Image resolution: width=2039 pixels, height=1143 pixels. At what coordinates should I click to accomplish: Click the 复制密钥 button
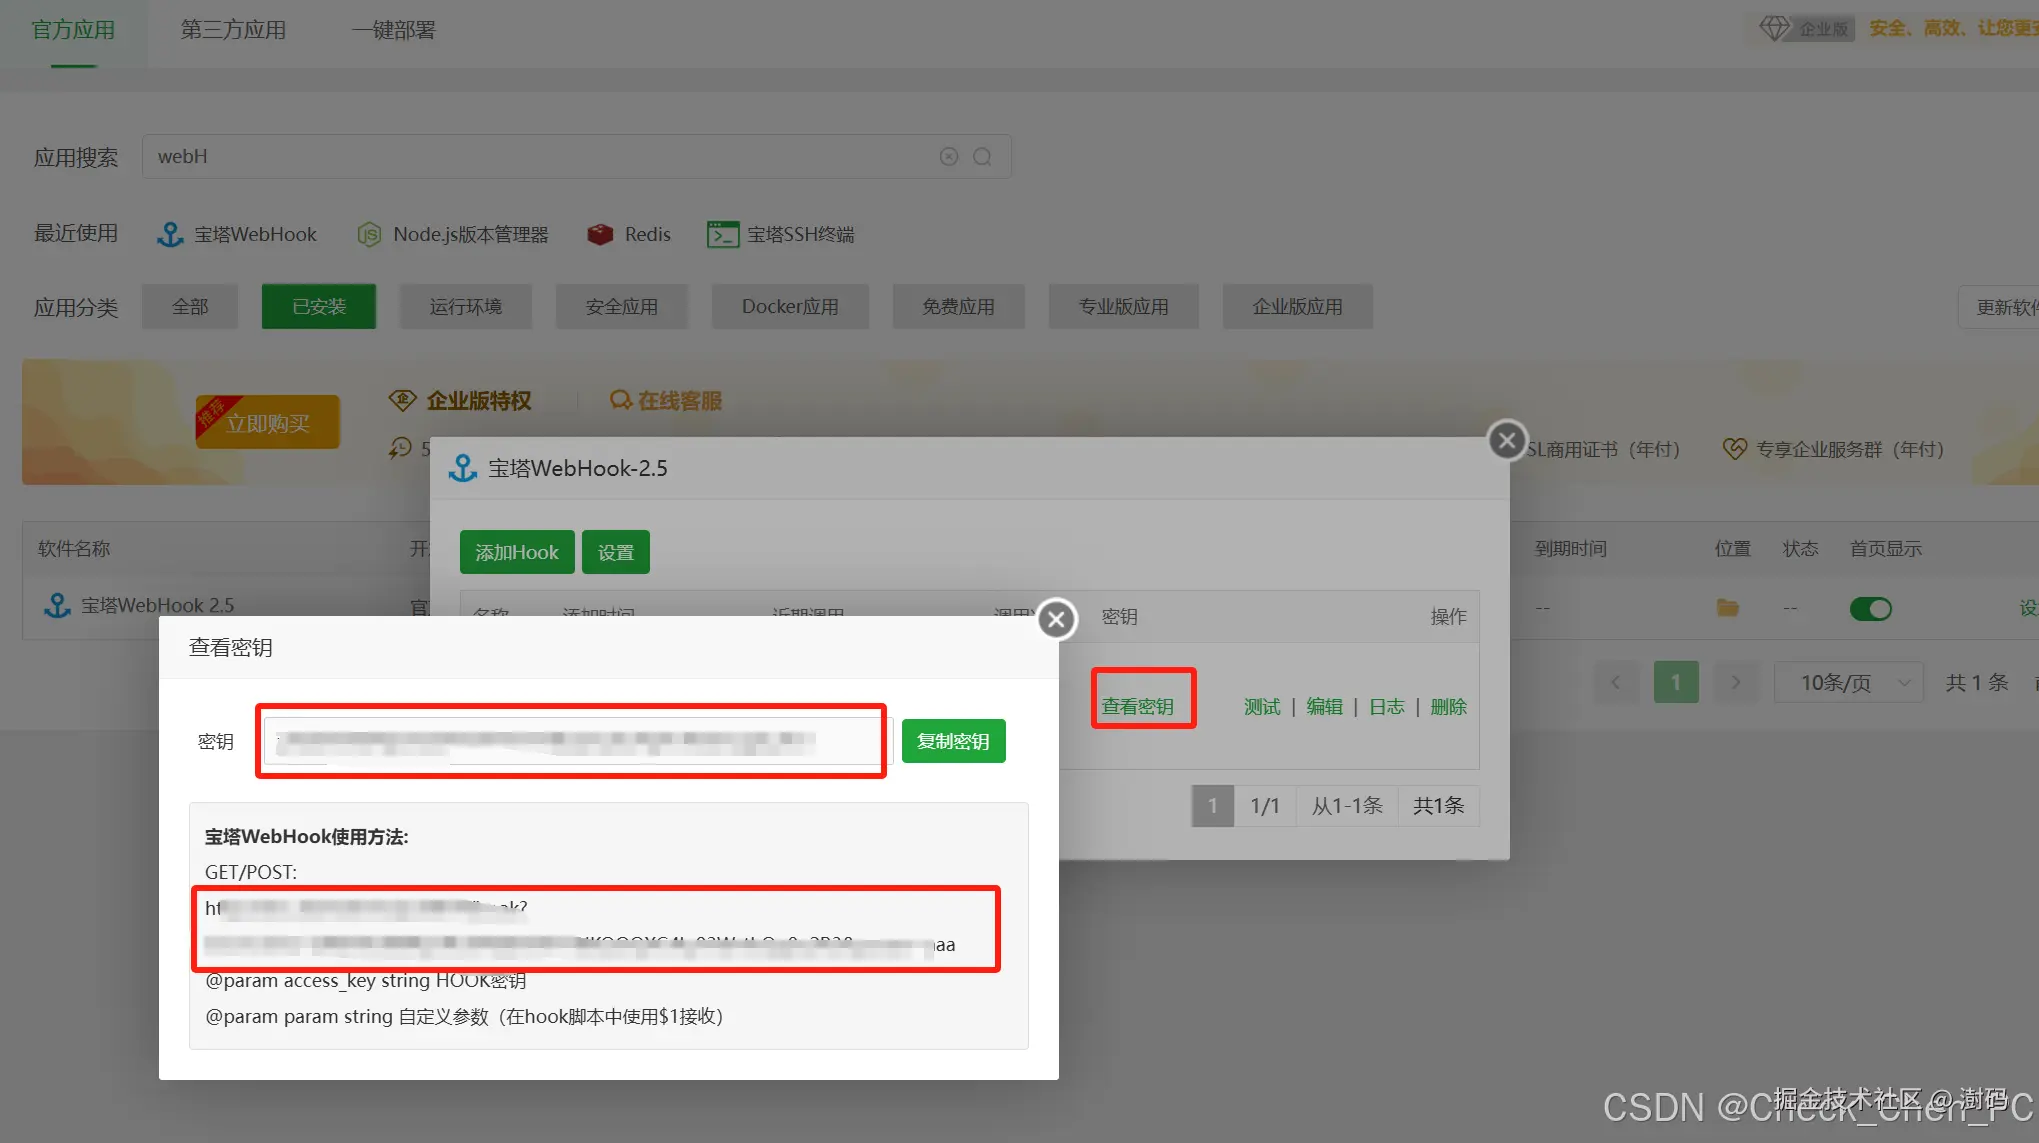[x=952, y=741]
